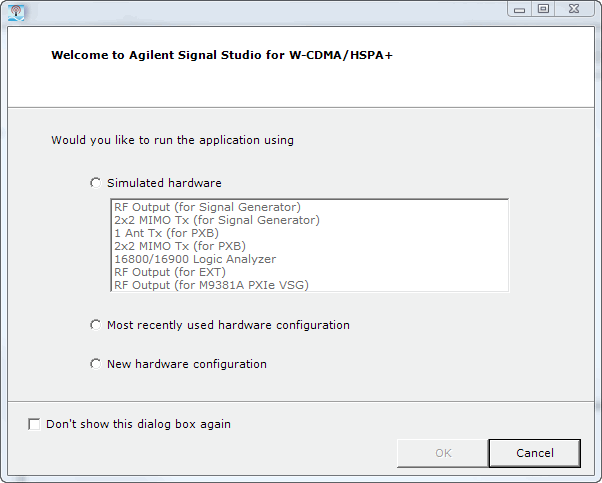Select 2x2 MIMO Tx (for PXB) entry
Viewport: 602px width, 483px height.
[x=180, y=246]
